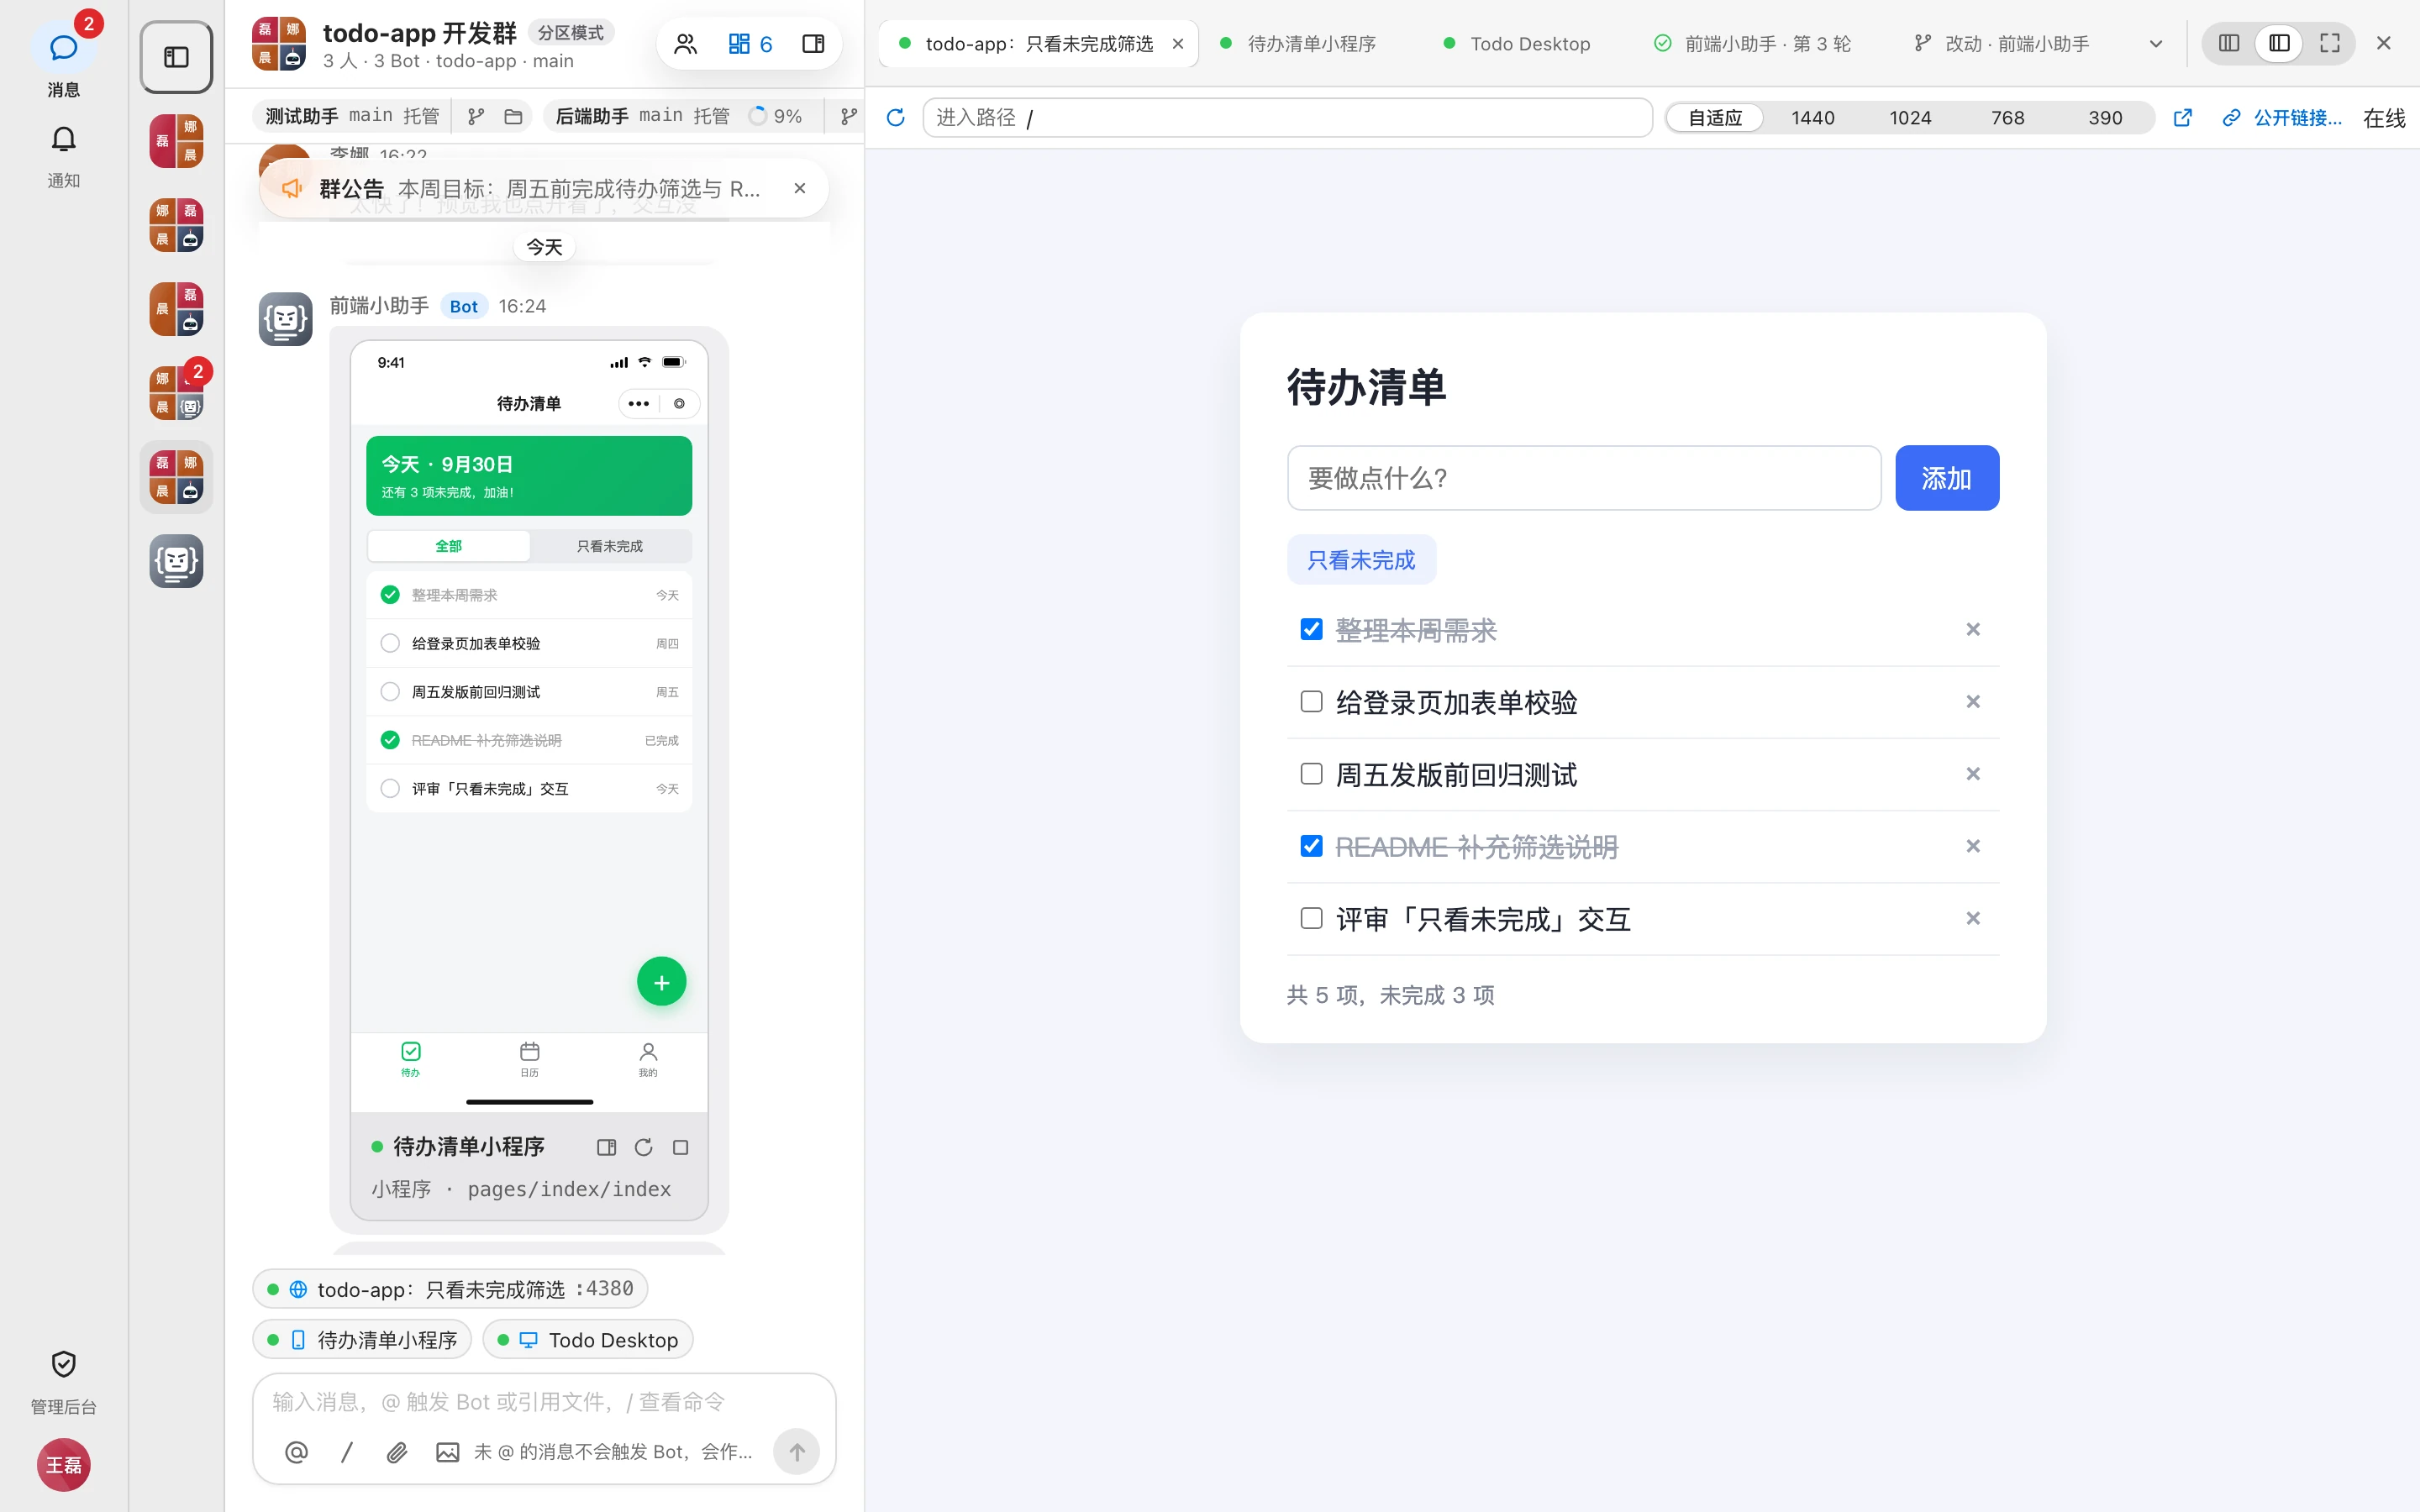Click the slash command icon in composer
The height and width of the screenshot is (1512, 2420).
click(x=347, y=1451)
